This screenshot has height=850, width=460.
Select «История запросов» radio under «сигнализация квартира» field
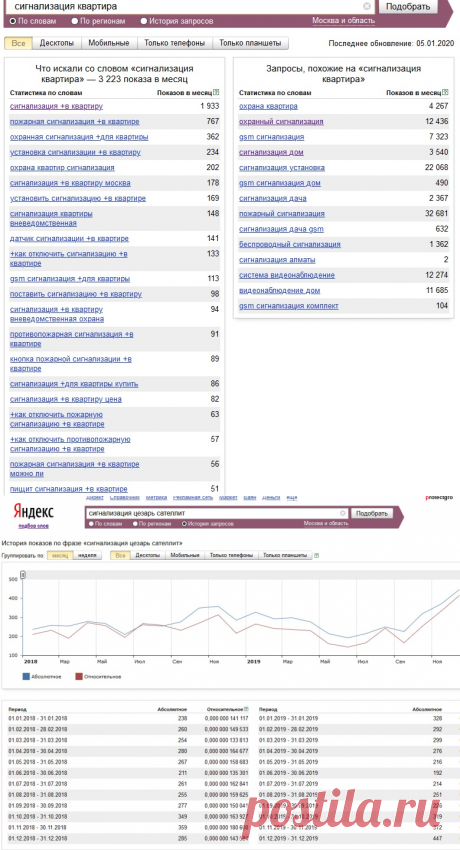tap(144, 21)
